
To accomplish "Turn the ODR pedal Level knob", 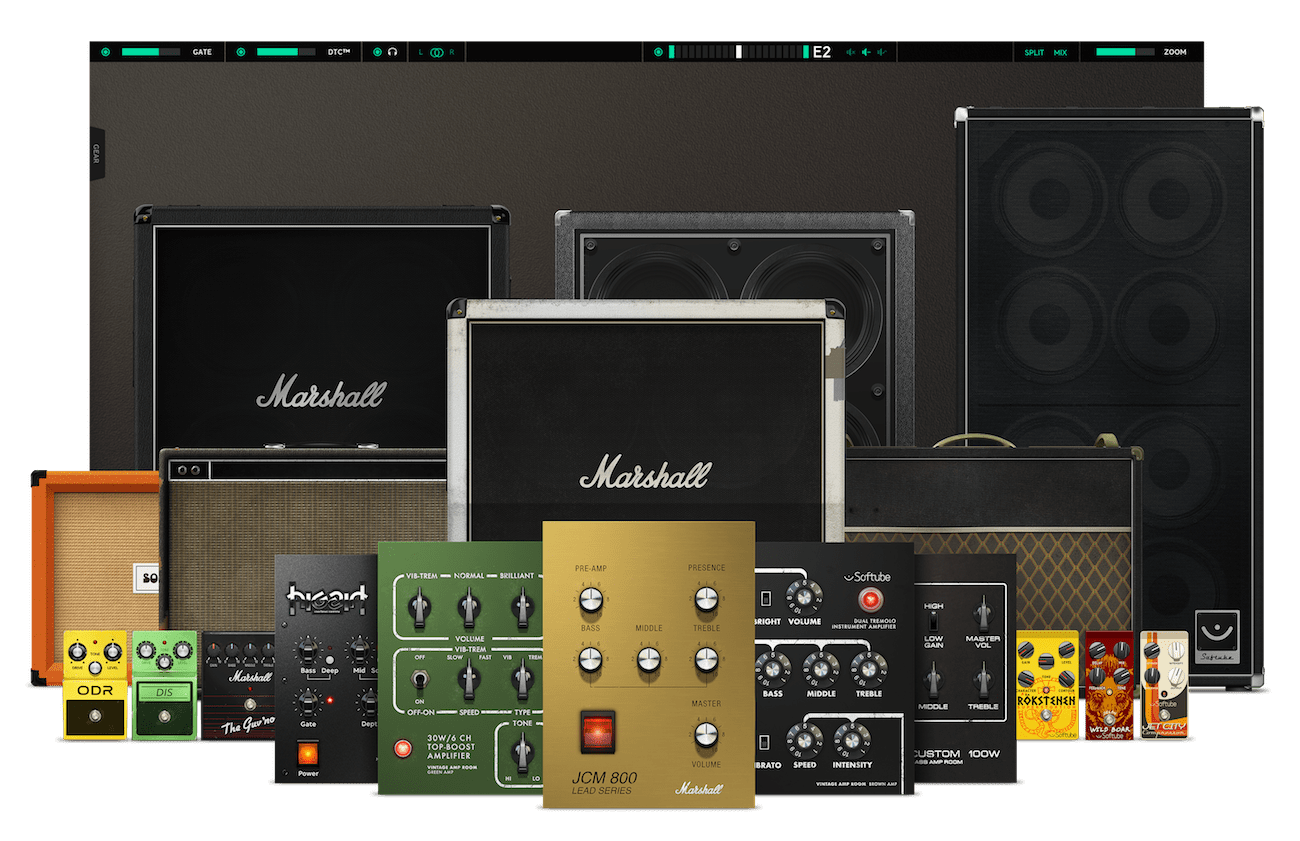I will tap(113, 652).
